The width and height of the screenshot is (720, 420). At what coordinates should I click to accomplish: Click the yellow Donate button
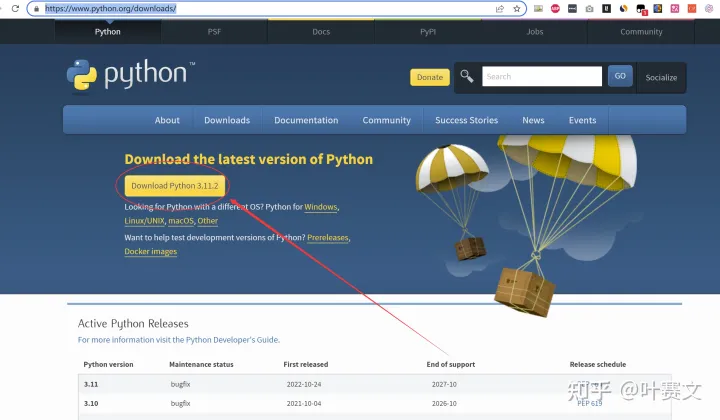(x=430, y=77)
